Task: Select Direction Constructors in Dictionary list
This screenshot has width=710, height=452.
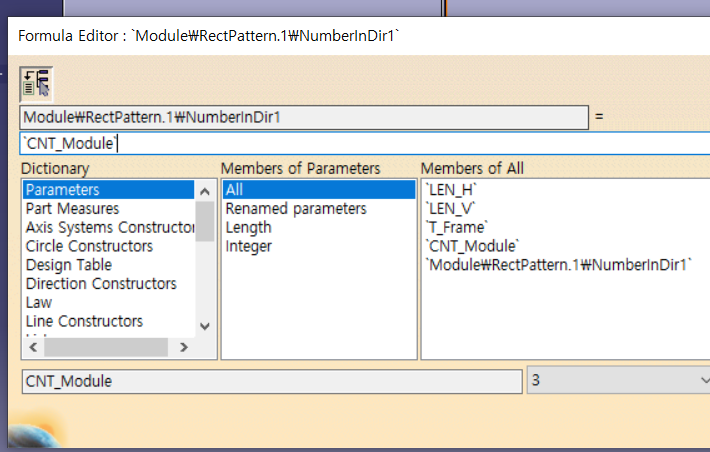Action: point(108,284)
